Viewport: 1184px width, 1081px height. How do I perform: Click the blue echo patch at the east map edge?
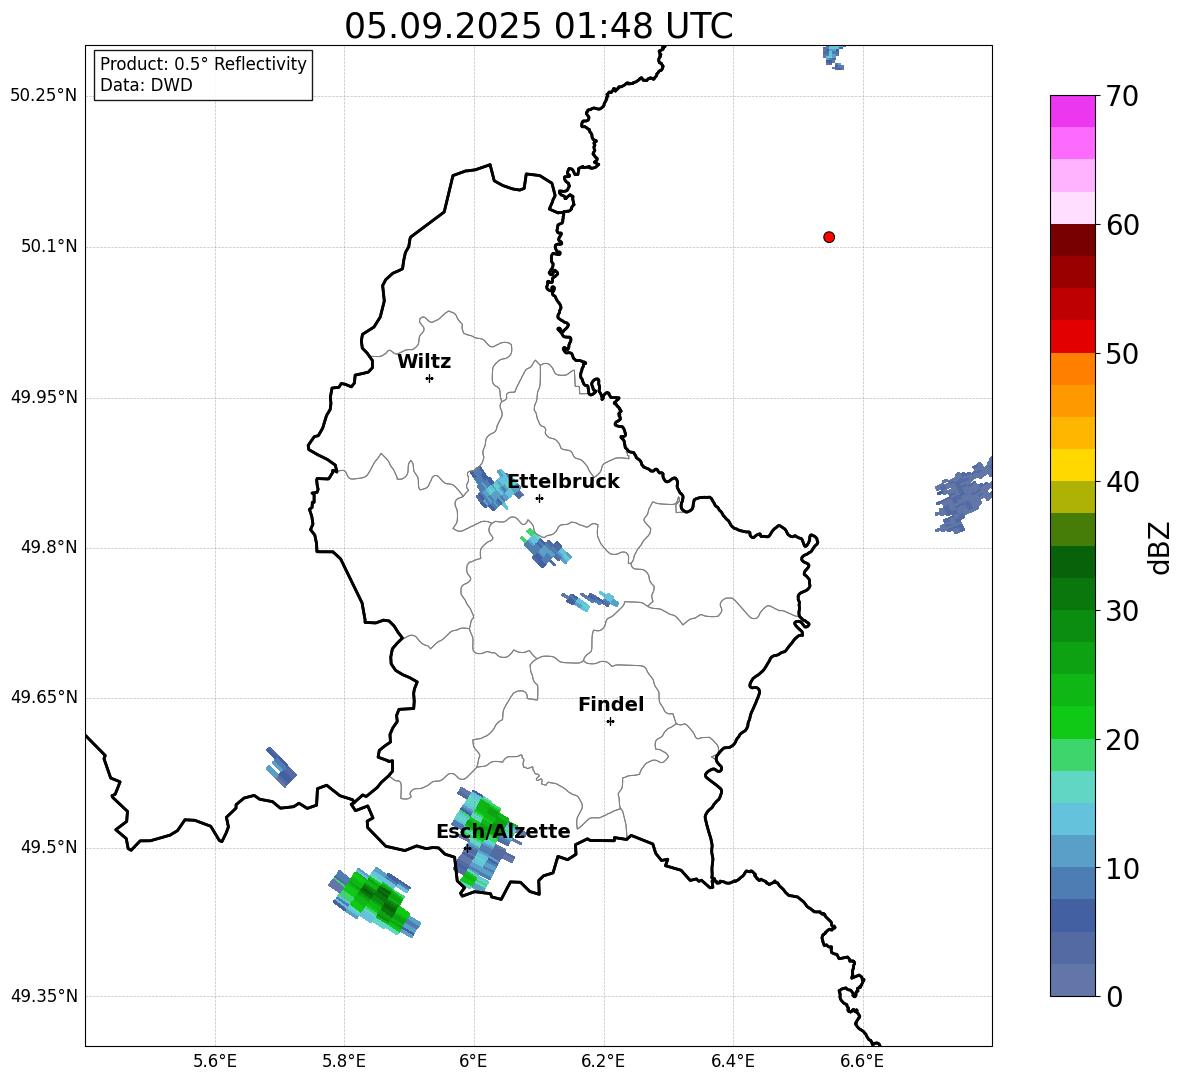(x=964, y=495)
